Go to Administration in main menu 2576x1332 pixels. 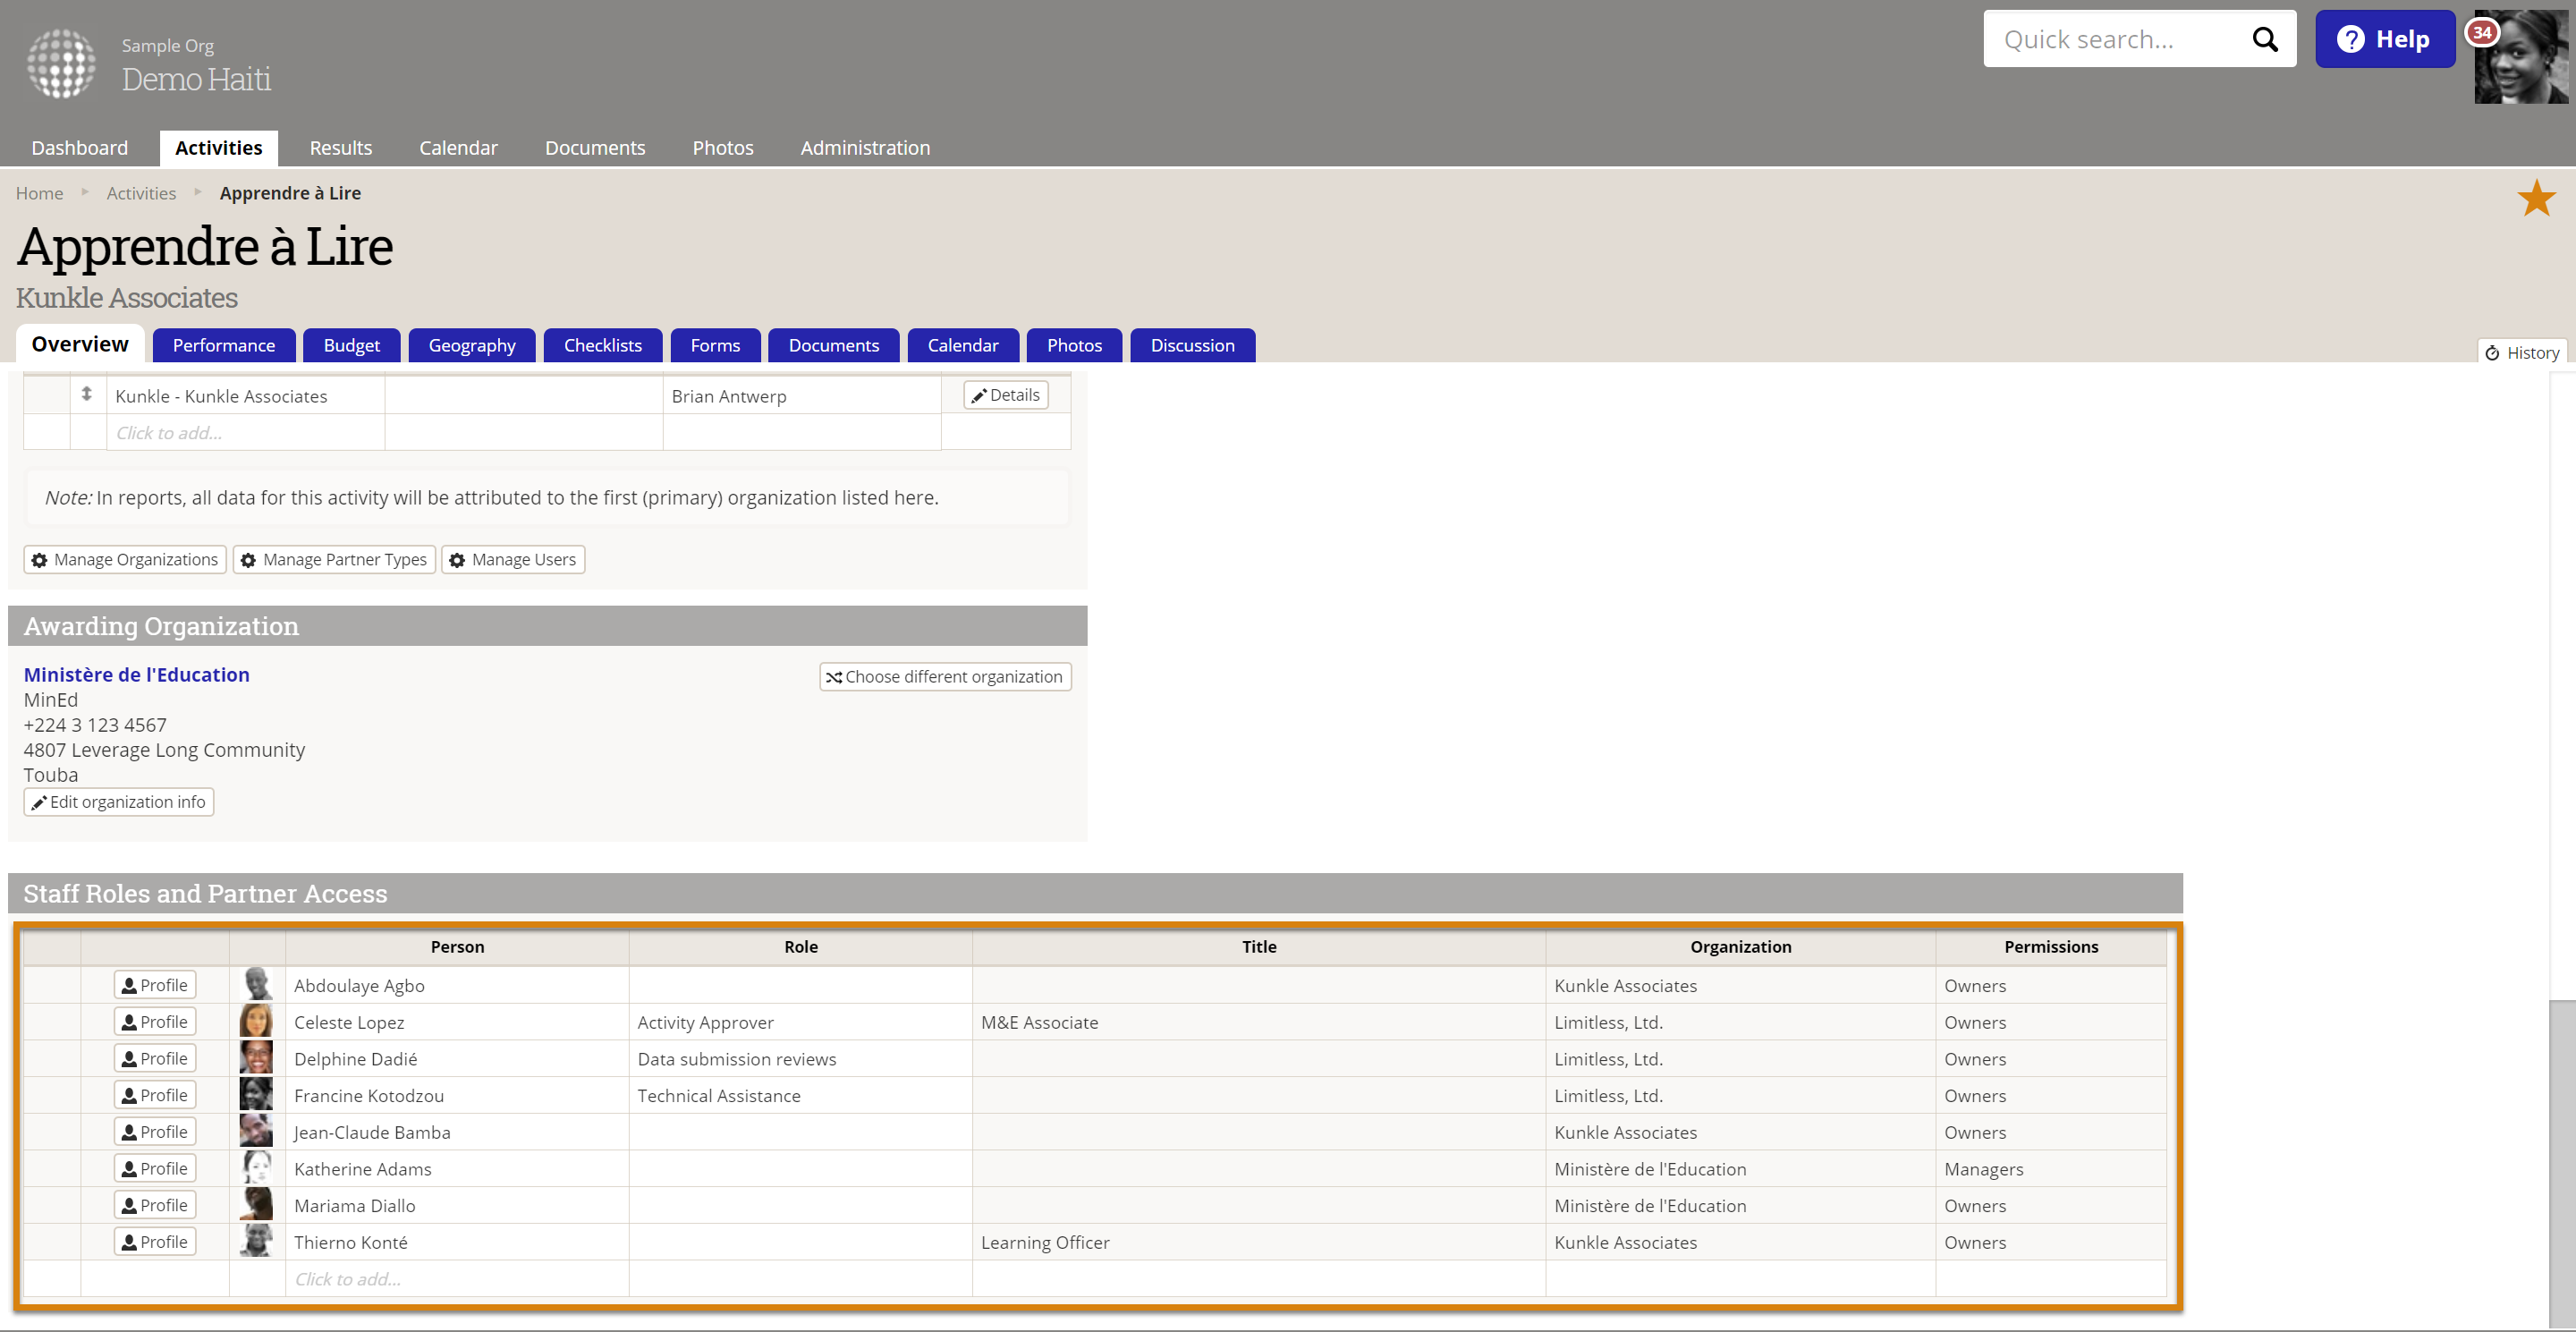[x=865, y=148]
